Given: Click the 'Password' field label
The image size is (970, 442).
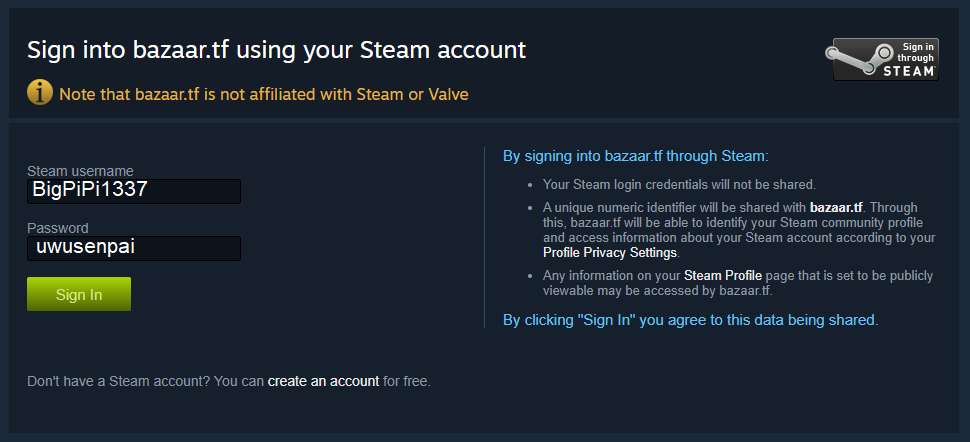Looking at the screenshot, I should pyautogui.click(x=57, y=228).
